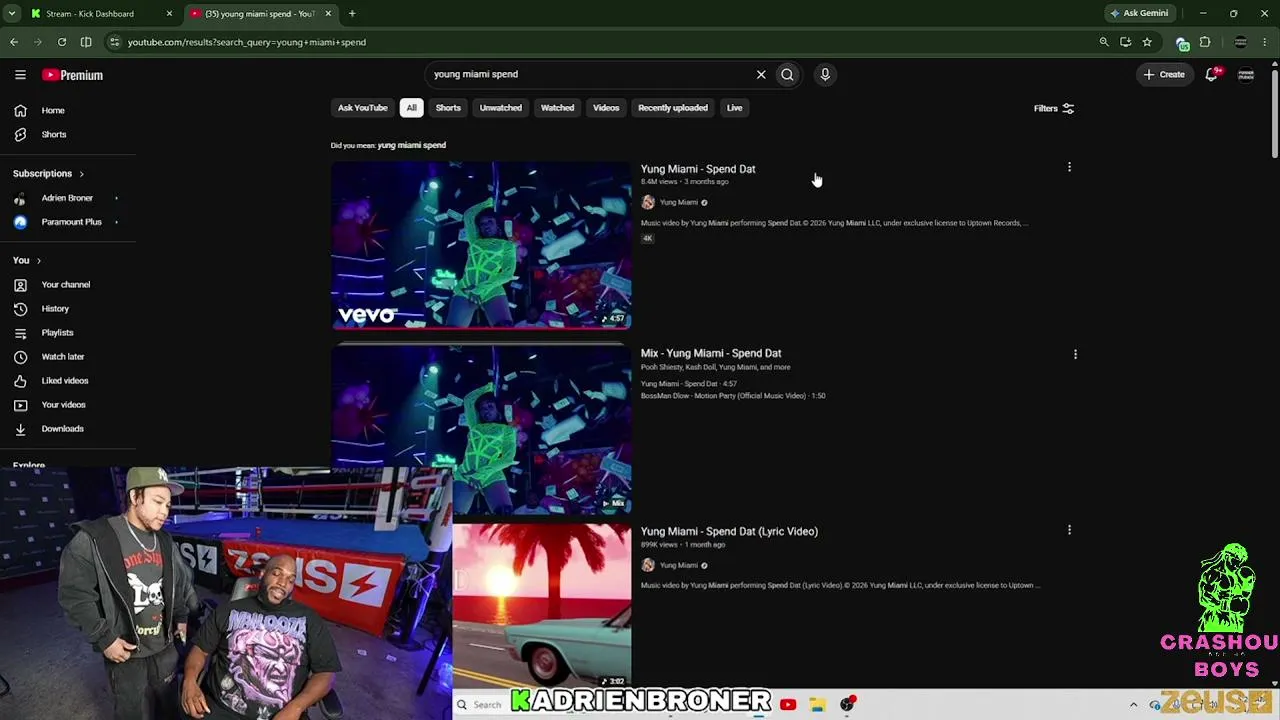The width and height of the screenshot is (1280, 720).
Task: Start voice search with the microphone
Action: pyautogui.click(x=825, y=74)
